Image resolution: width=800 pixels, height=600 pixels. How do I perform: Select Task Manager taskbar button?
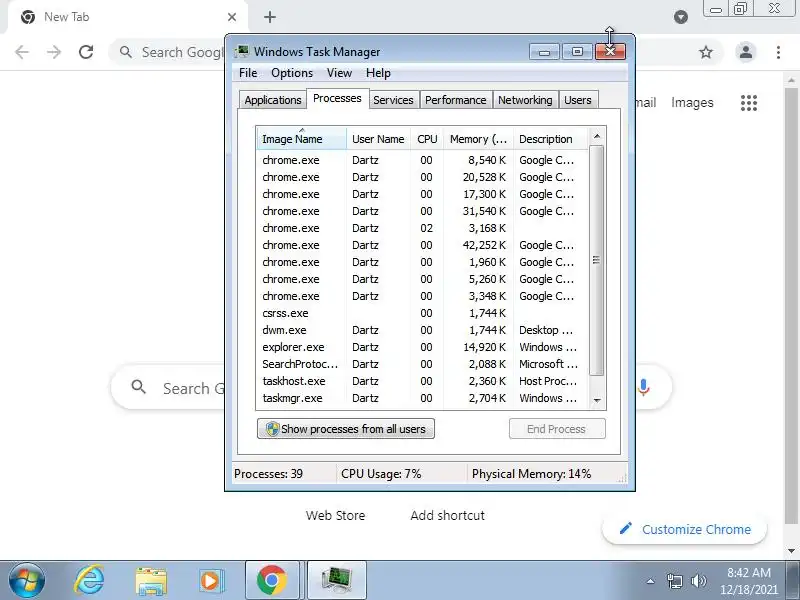(336, 580)
